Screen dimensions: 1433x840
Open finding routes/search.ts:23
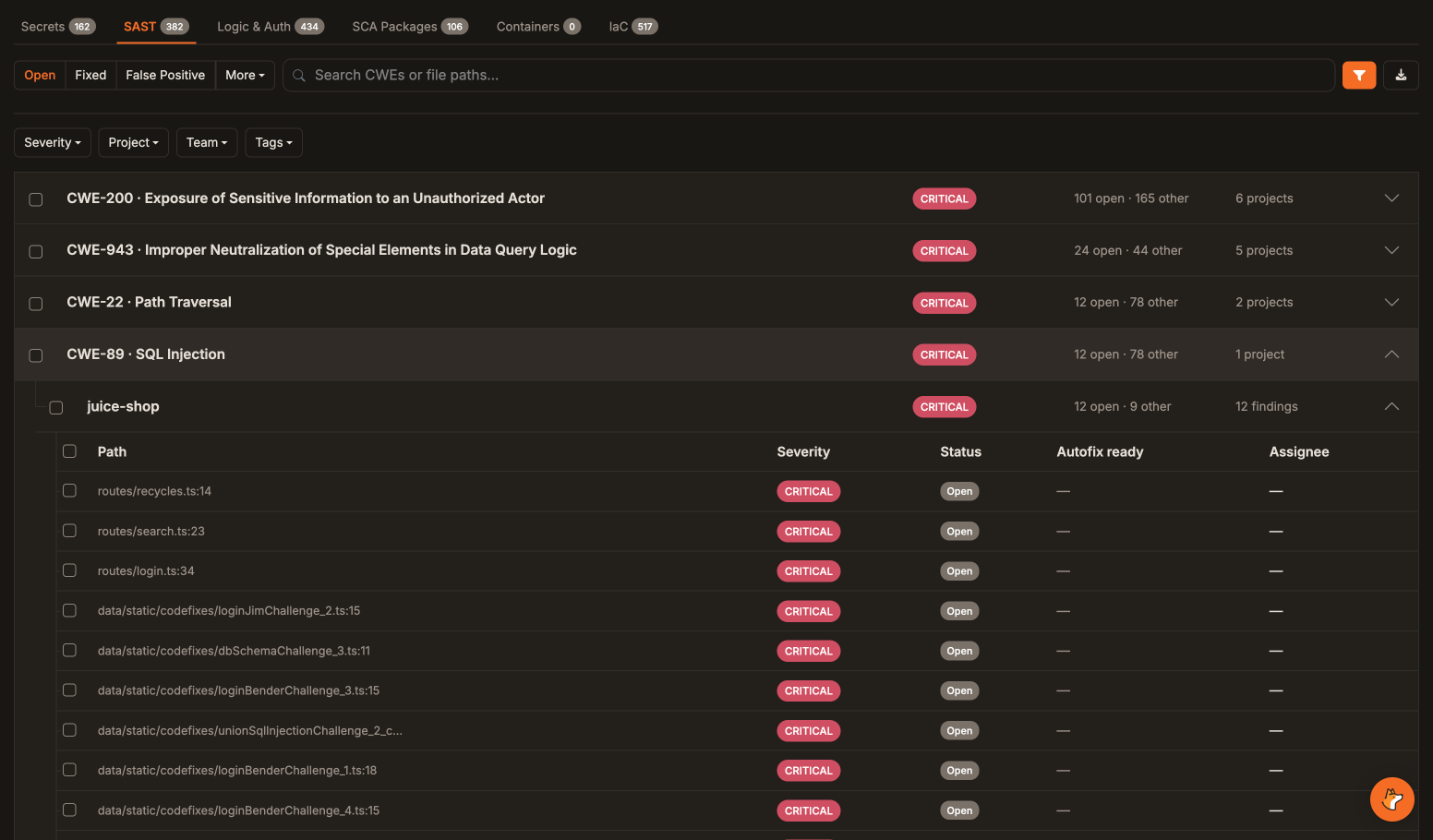[x=151, y=531]
